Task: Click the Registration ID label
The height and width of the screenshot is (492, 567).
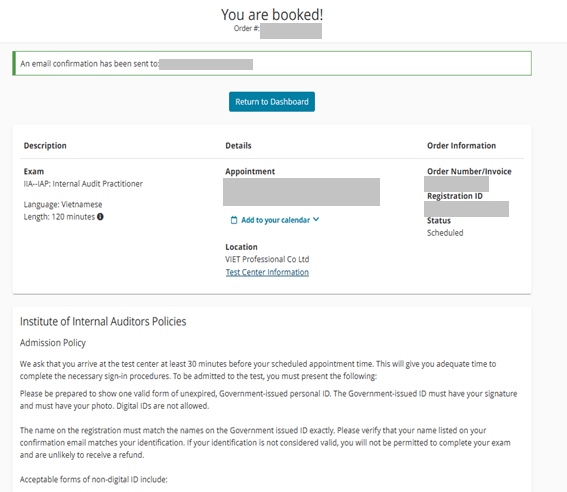Action: coord(455,196)
